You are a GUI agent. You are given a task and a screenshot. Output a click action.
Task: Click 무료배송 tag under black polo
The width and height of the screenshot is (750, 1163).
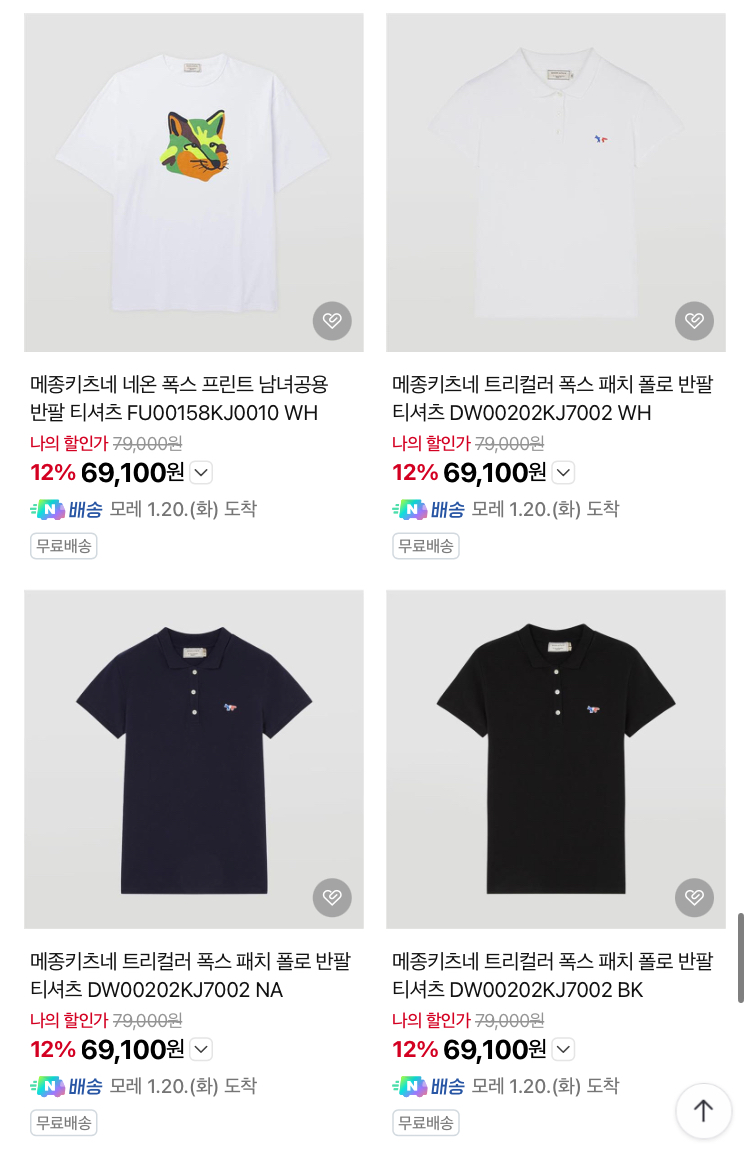(x=425, y=1122)
